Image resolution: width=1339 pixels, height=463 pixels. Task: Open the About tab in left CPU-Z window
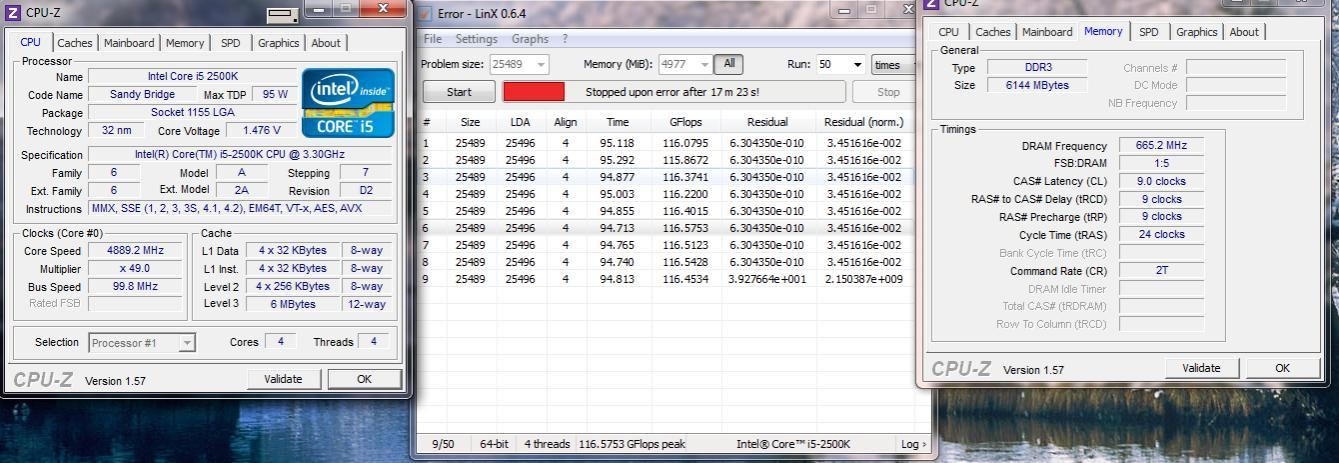326,43
